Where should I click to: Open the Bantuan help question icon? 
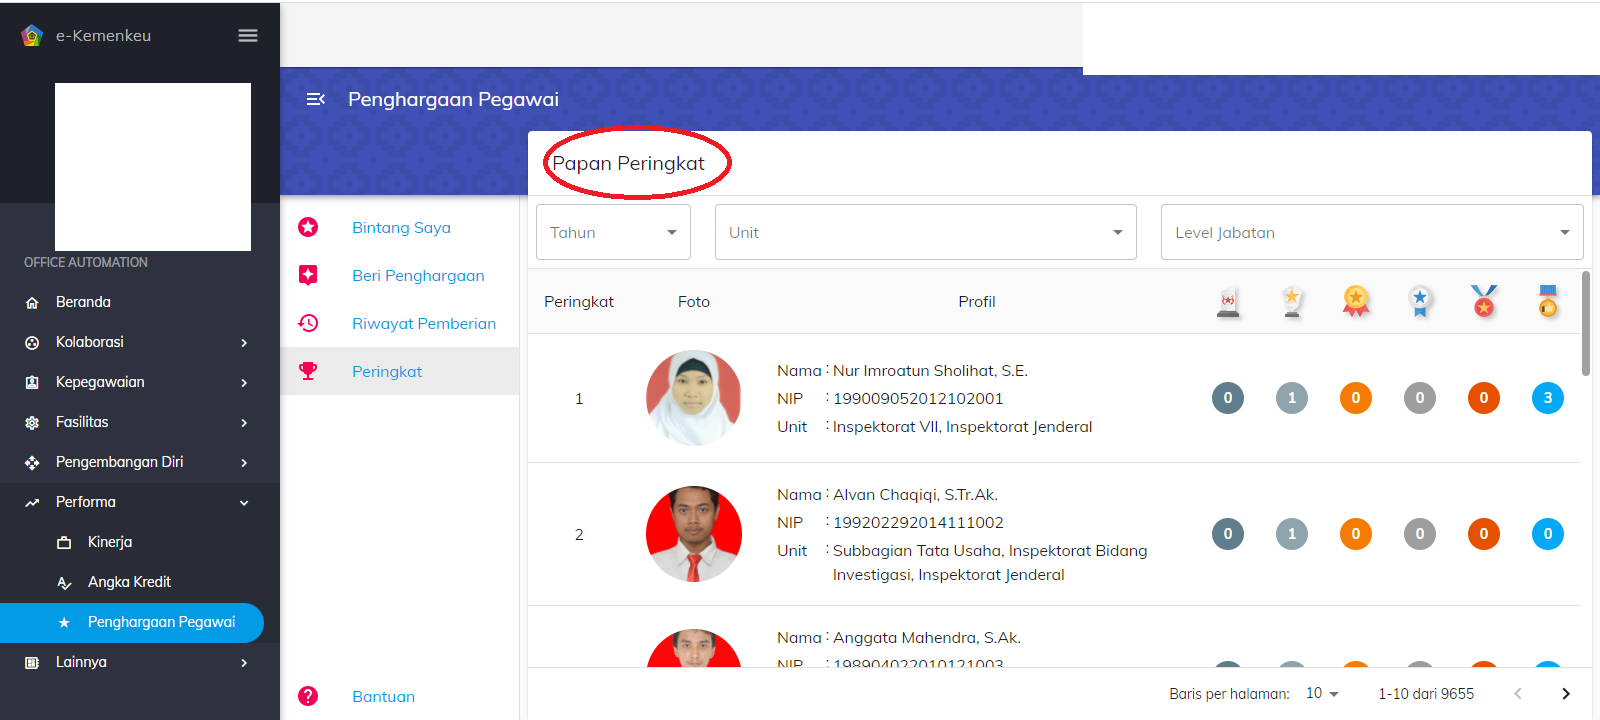click(x=308, y=696)
